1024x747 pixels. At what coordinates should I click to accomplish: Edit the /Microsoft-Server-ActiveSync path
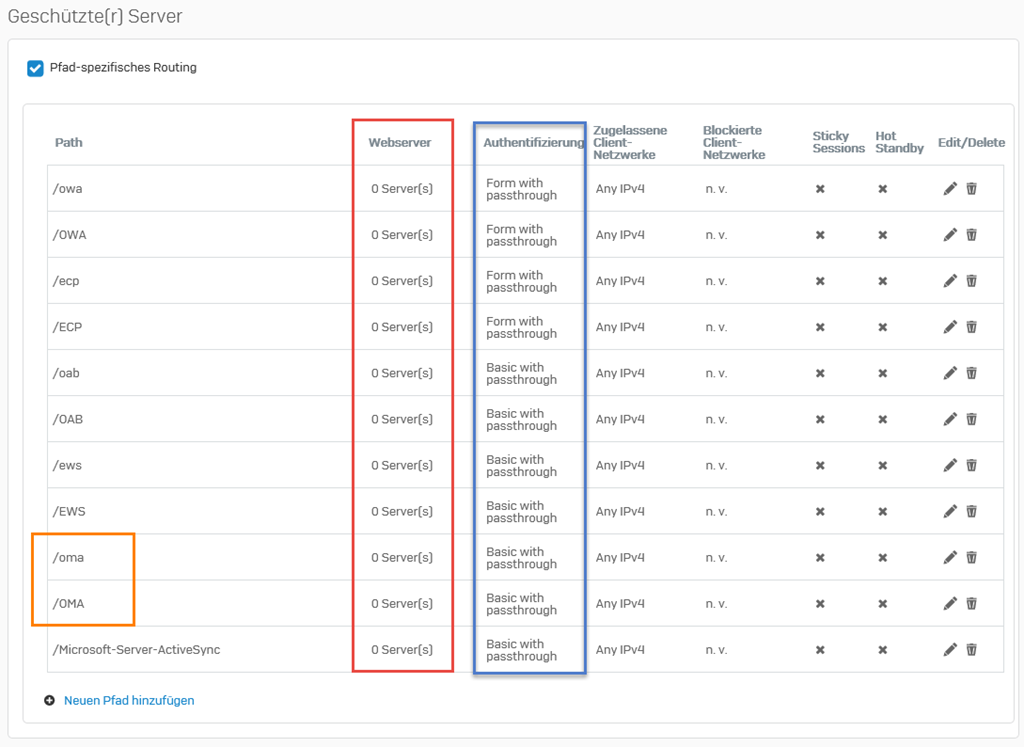(950, 650)
